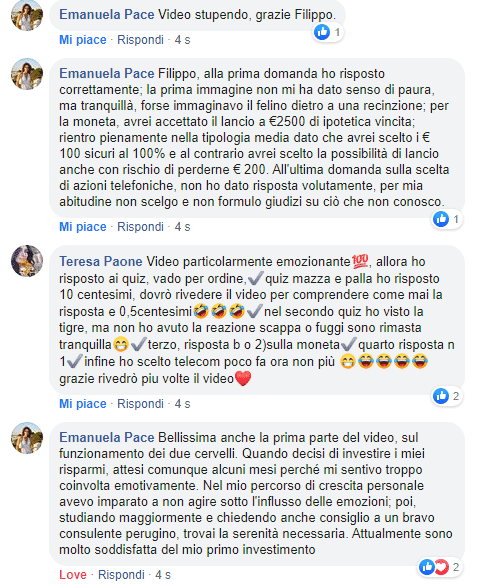Click like reaction badge on Filippo comment
The height and width of the screenshot is (585, 488).
click(x=447, y=219)
